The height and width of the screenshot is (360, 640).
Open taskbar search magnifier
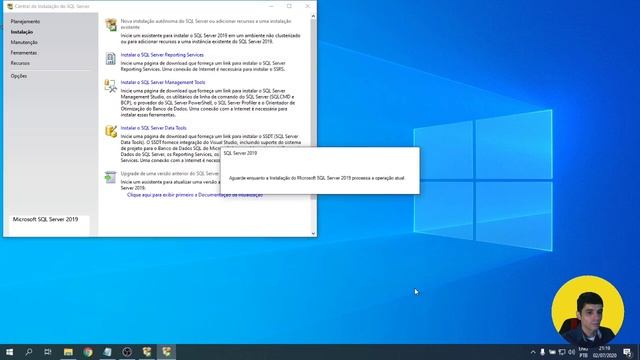point(29,352)
